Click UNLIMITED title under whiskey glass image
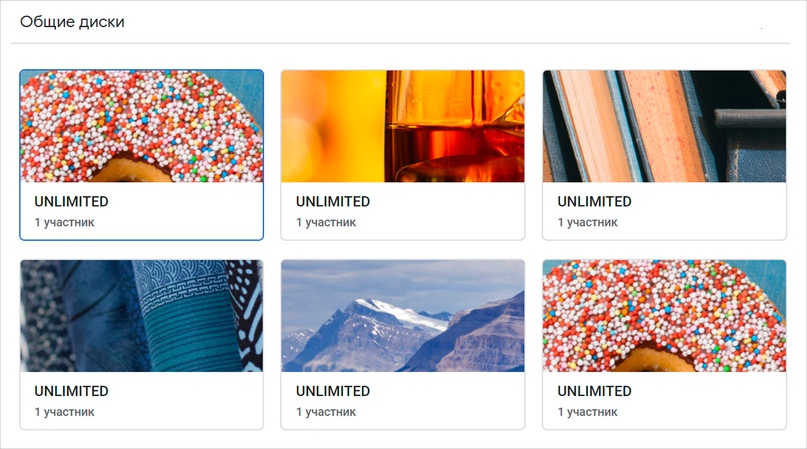Viewport: 807px width, 449px height. (333, 201)
